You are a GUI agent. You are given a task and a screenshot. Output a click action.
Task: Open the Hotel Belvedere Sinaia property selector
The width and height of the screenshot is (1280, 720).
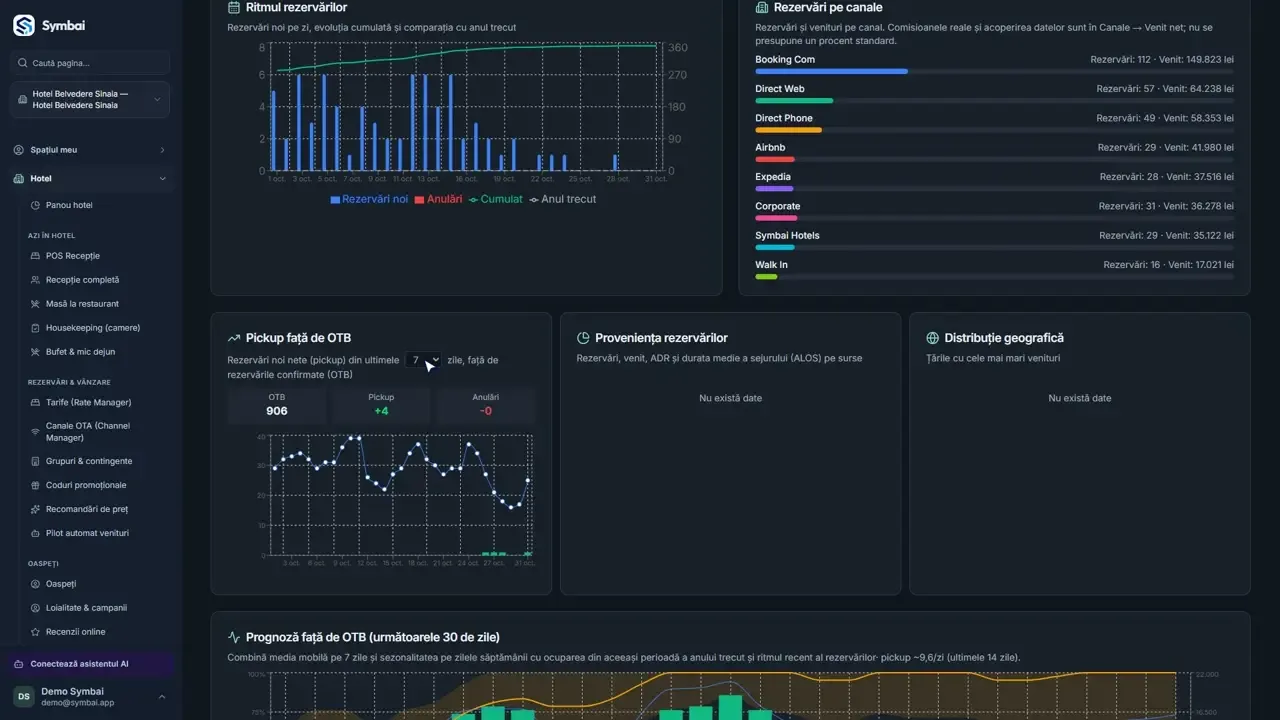click(x=90, y=100)
